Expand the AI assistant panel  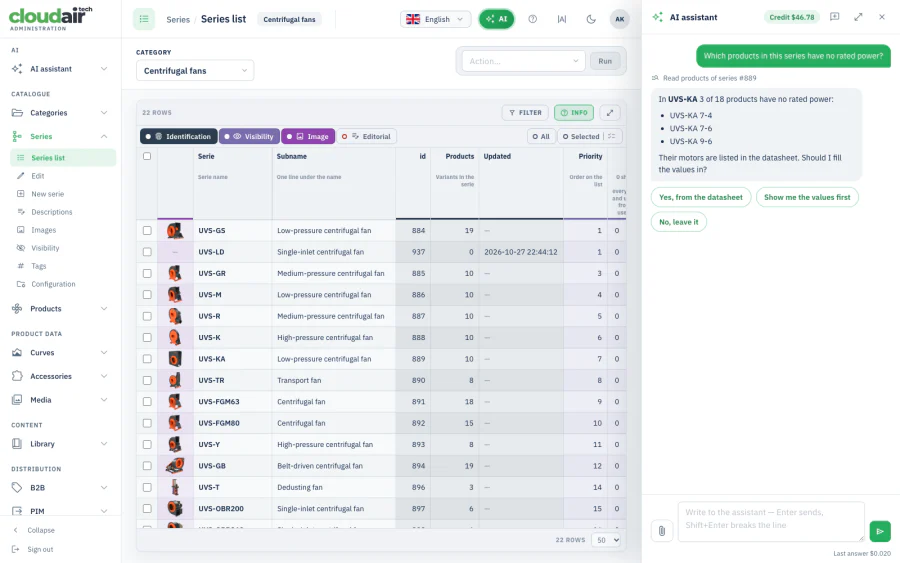point(858,17)
